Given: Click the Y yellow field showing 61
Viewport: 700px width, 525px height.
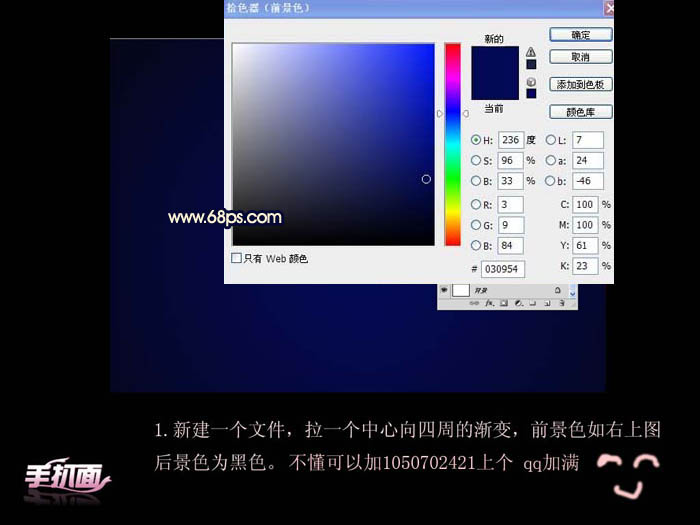Looking at the screenshot, I should pyautogui.click(x=585, y=246).
